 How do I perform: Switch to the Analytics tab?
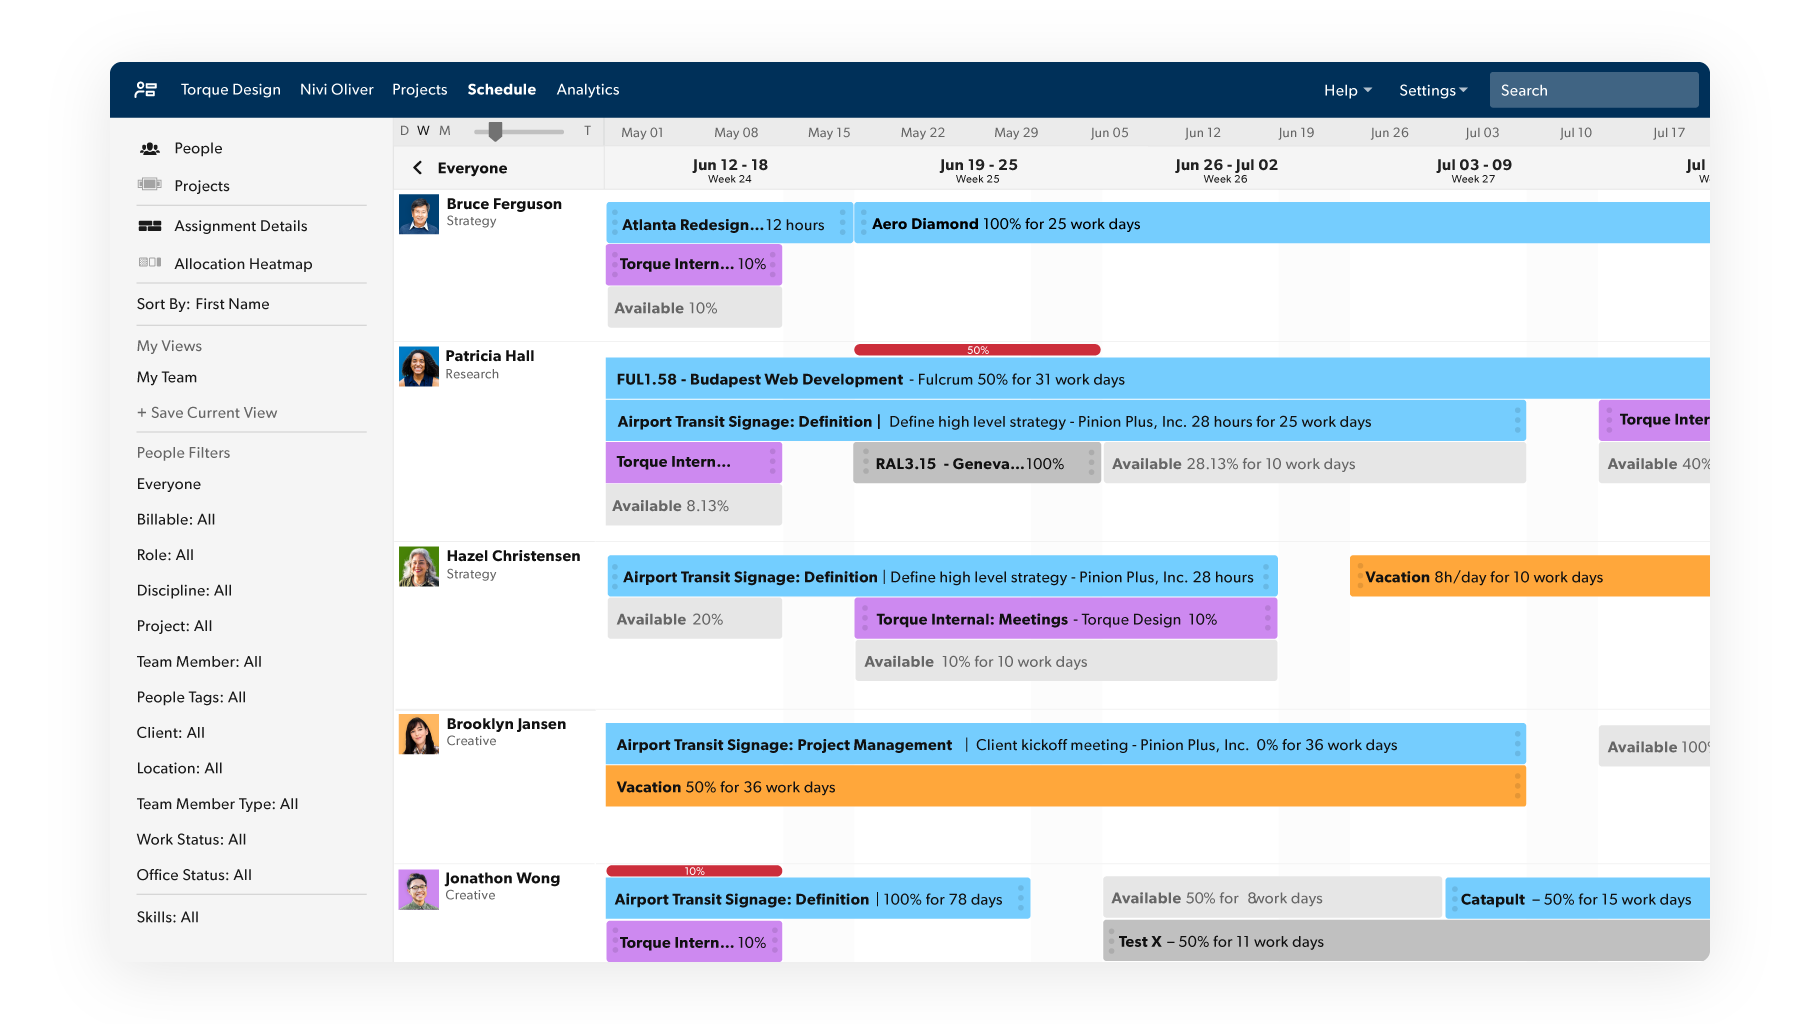point(587,89)
